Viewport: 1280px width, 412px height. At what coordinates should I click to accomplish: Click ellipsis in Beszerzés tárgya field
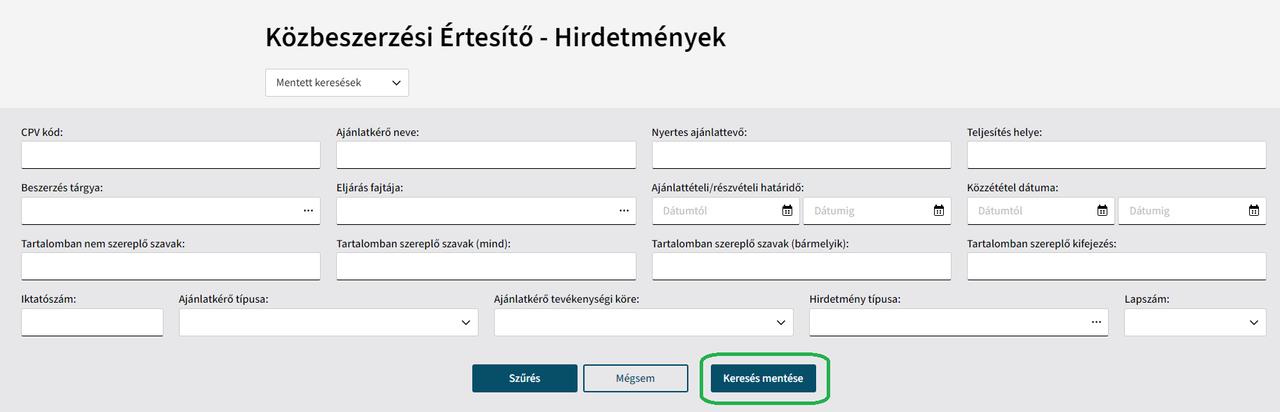[x=309, y=211]
